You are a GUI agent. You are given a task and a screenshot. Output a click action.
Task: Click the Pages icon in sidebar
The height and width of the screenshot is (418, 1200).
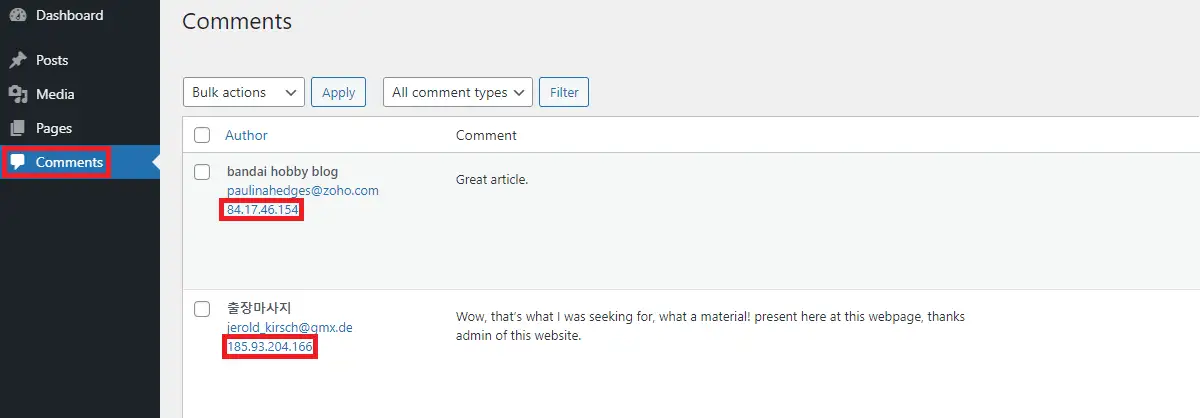[x=18, y=128]
